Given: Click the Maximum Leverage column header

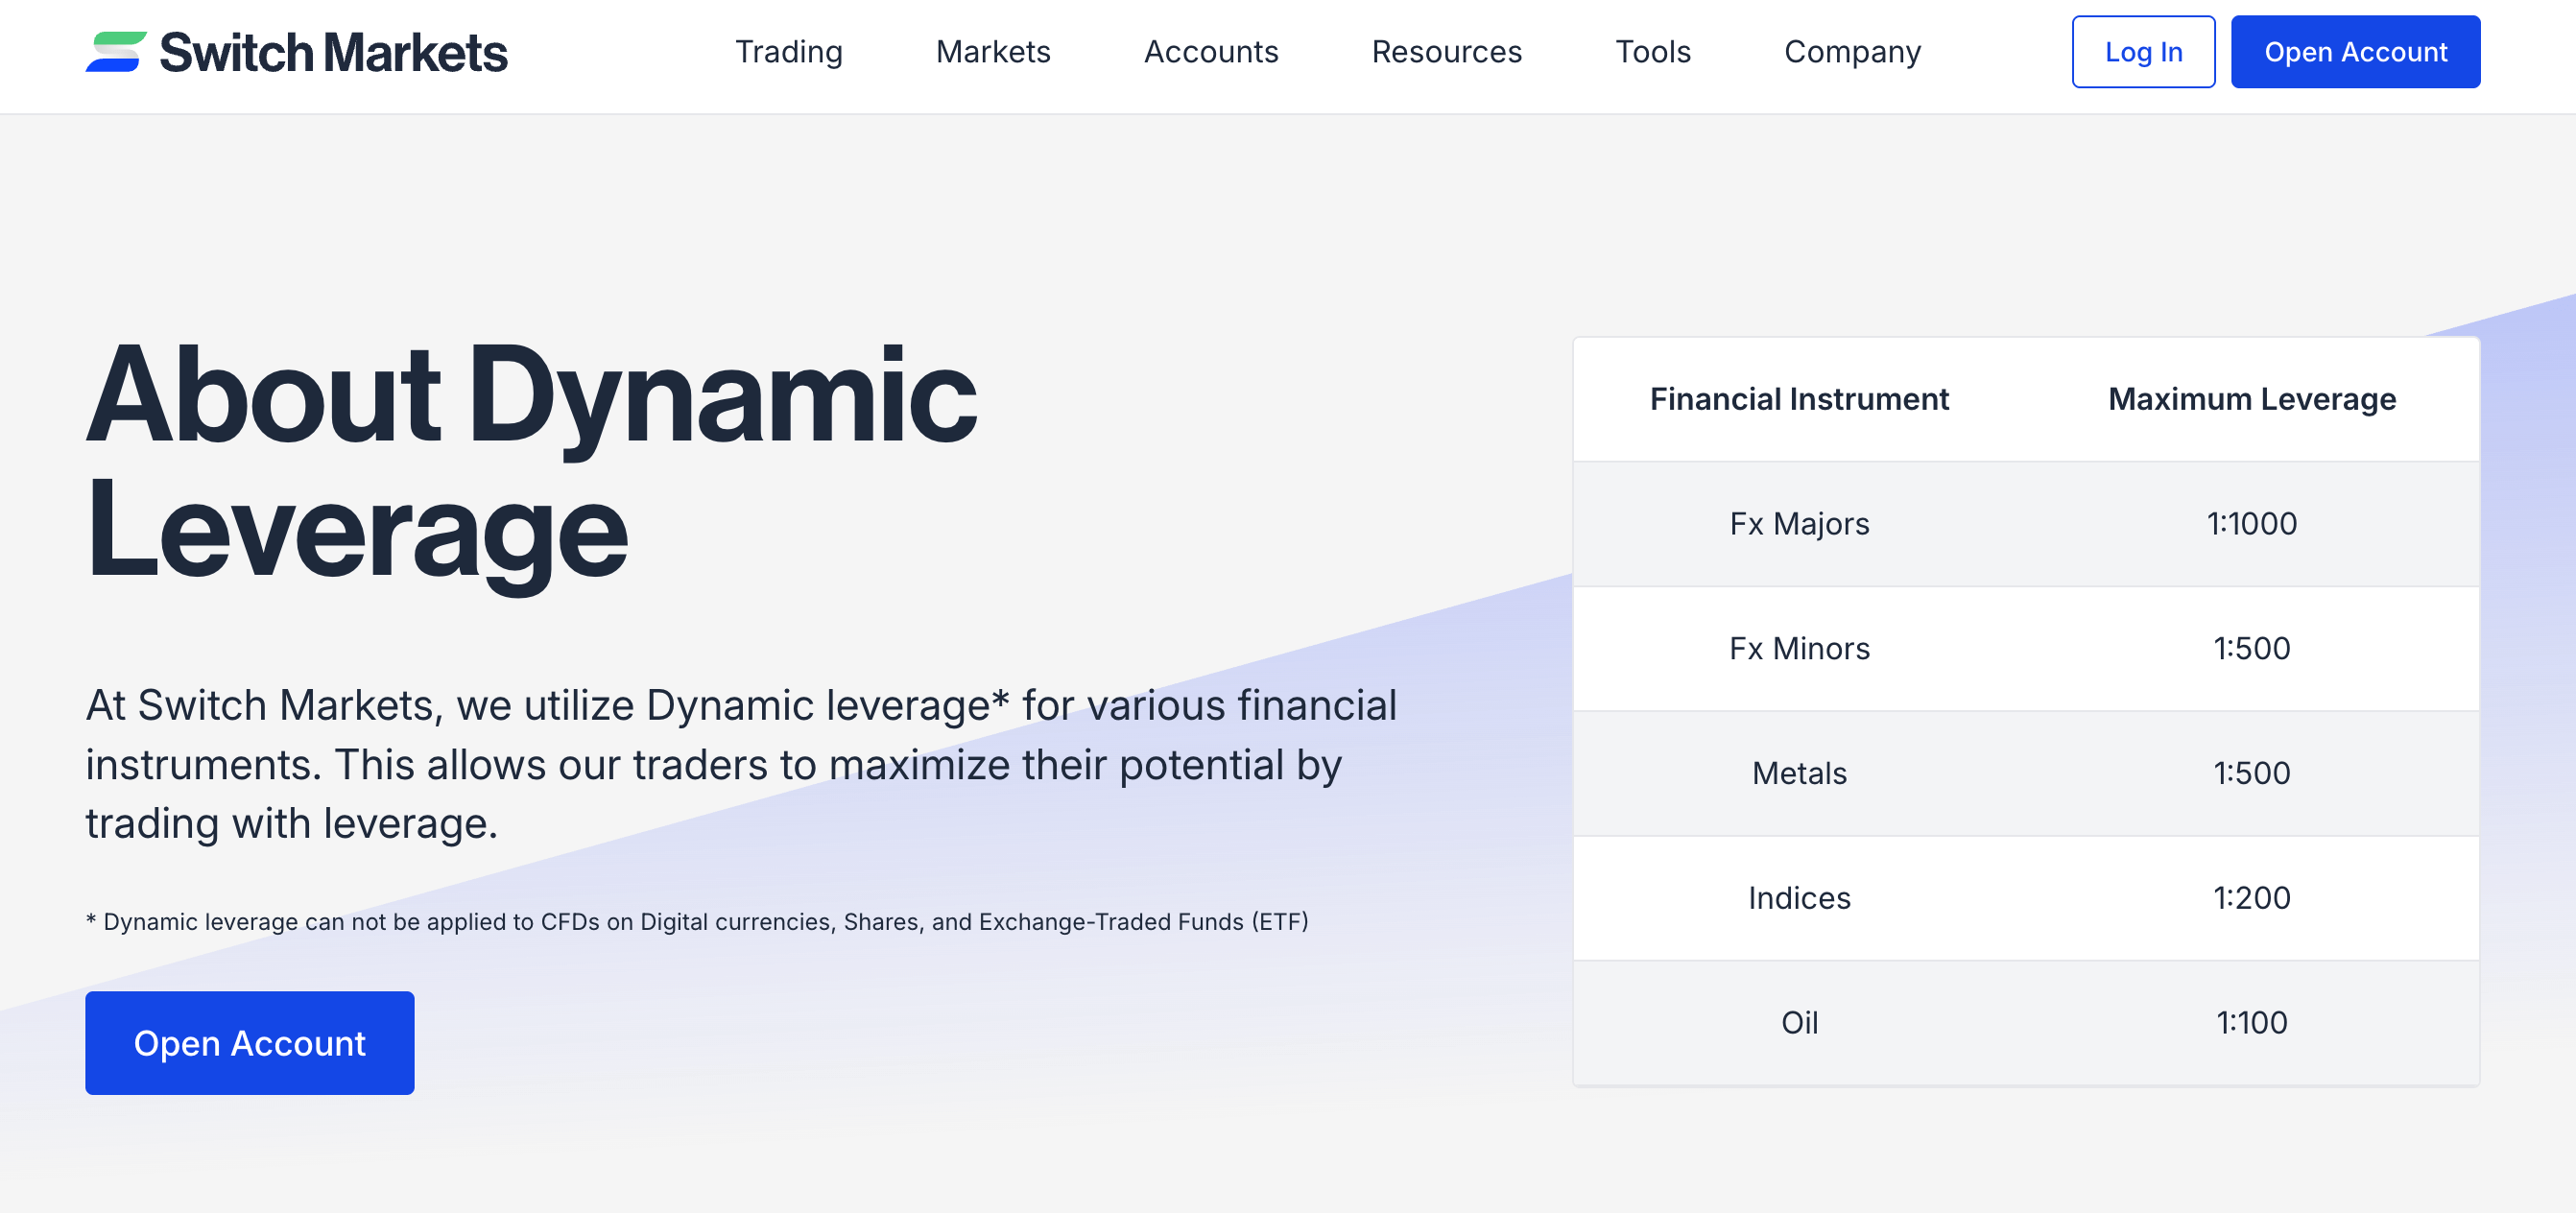Looking at the screenshot, I should tap(2251, 399).
